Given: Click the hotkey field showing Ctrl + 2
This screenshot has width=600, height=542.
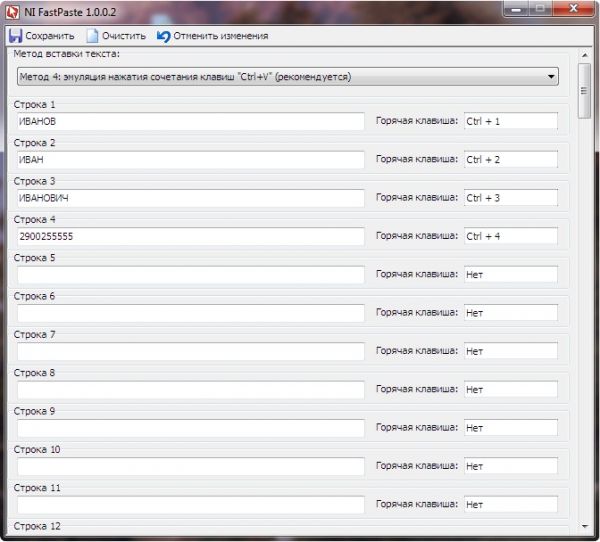Looking at the screenshot, I should [x=511, y=159].
